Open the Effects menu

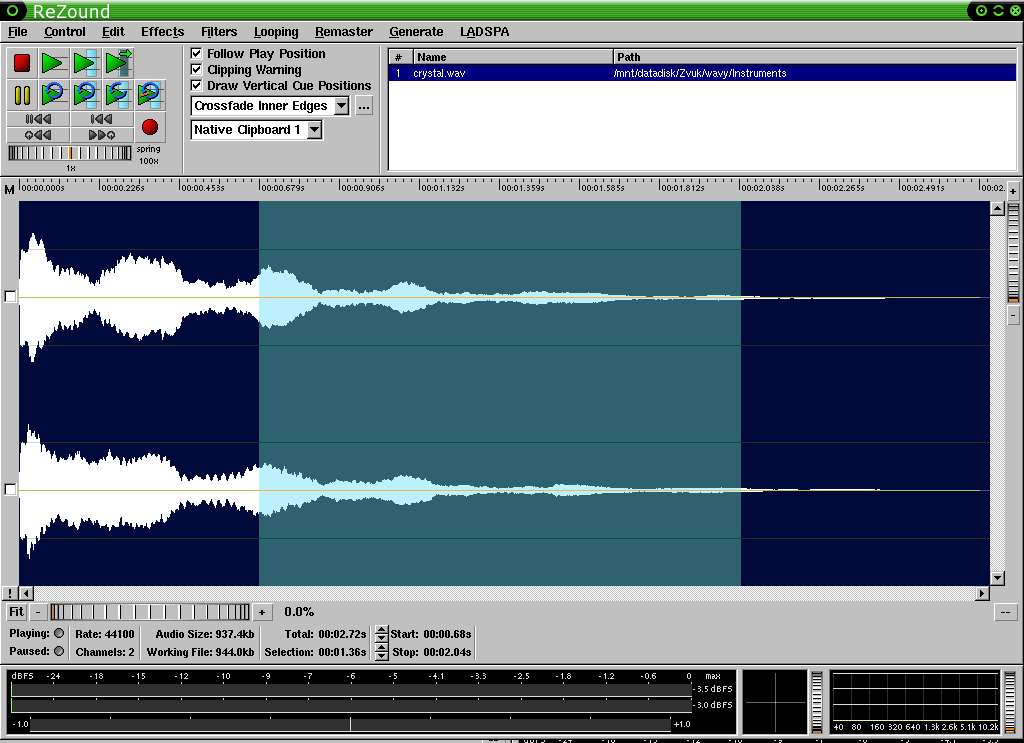point(163,31)
